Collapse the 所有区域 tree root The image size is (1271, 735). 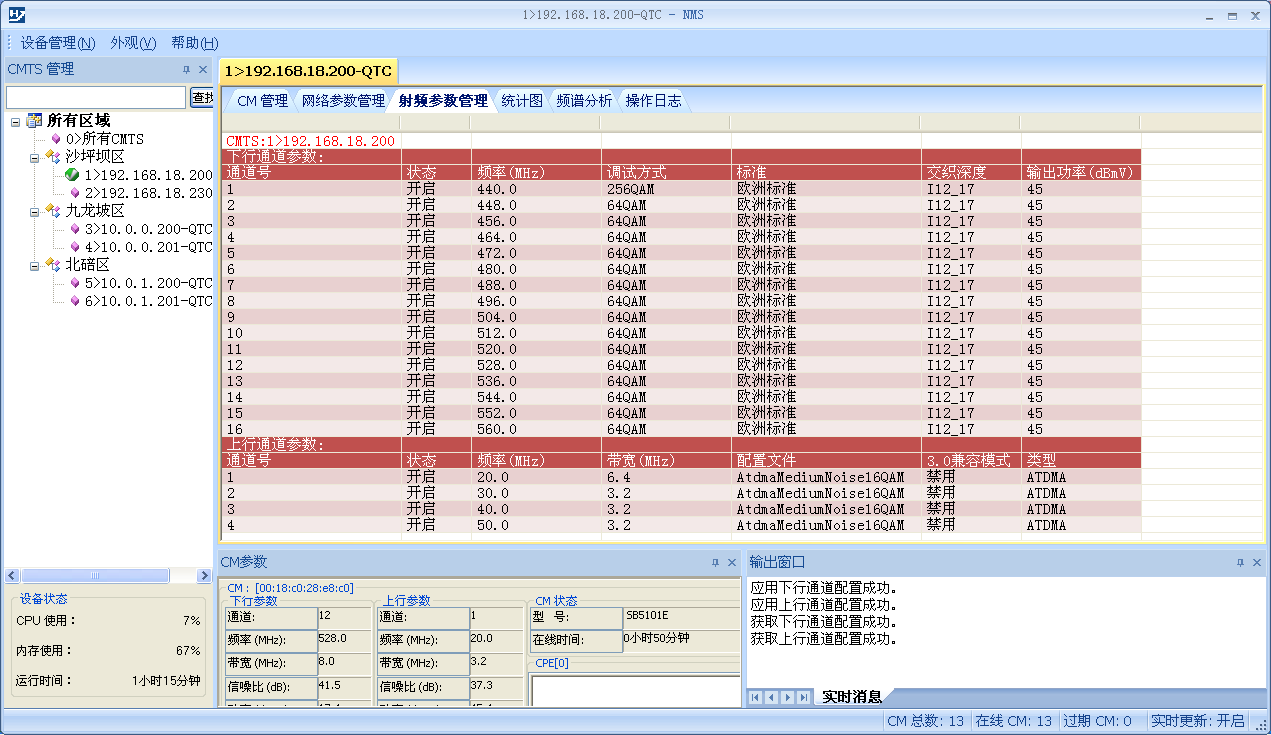click(16, 121)
